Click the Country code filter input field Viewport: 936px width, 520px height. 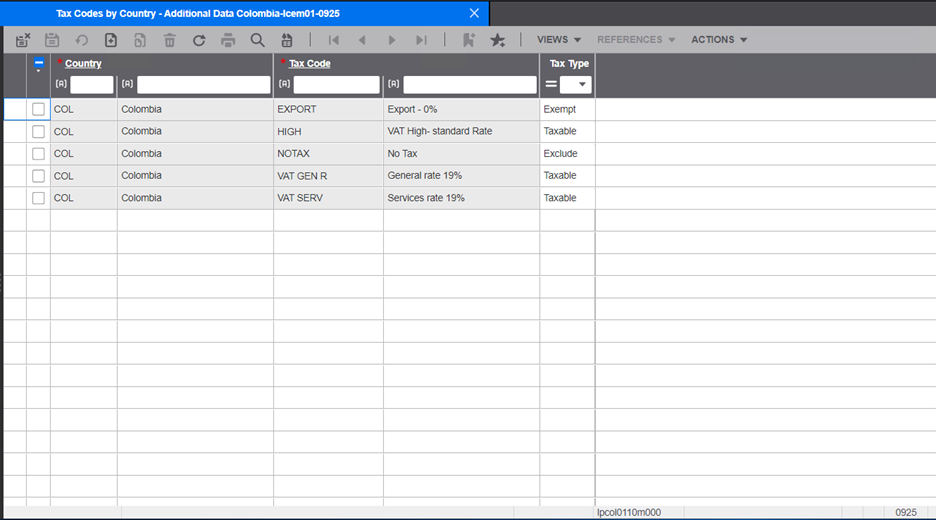[91, 85]
